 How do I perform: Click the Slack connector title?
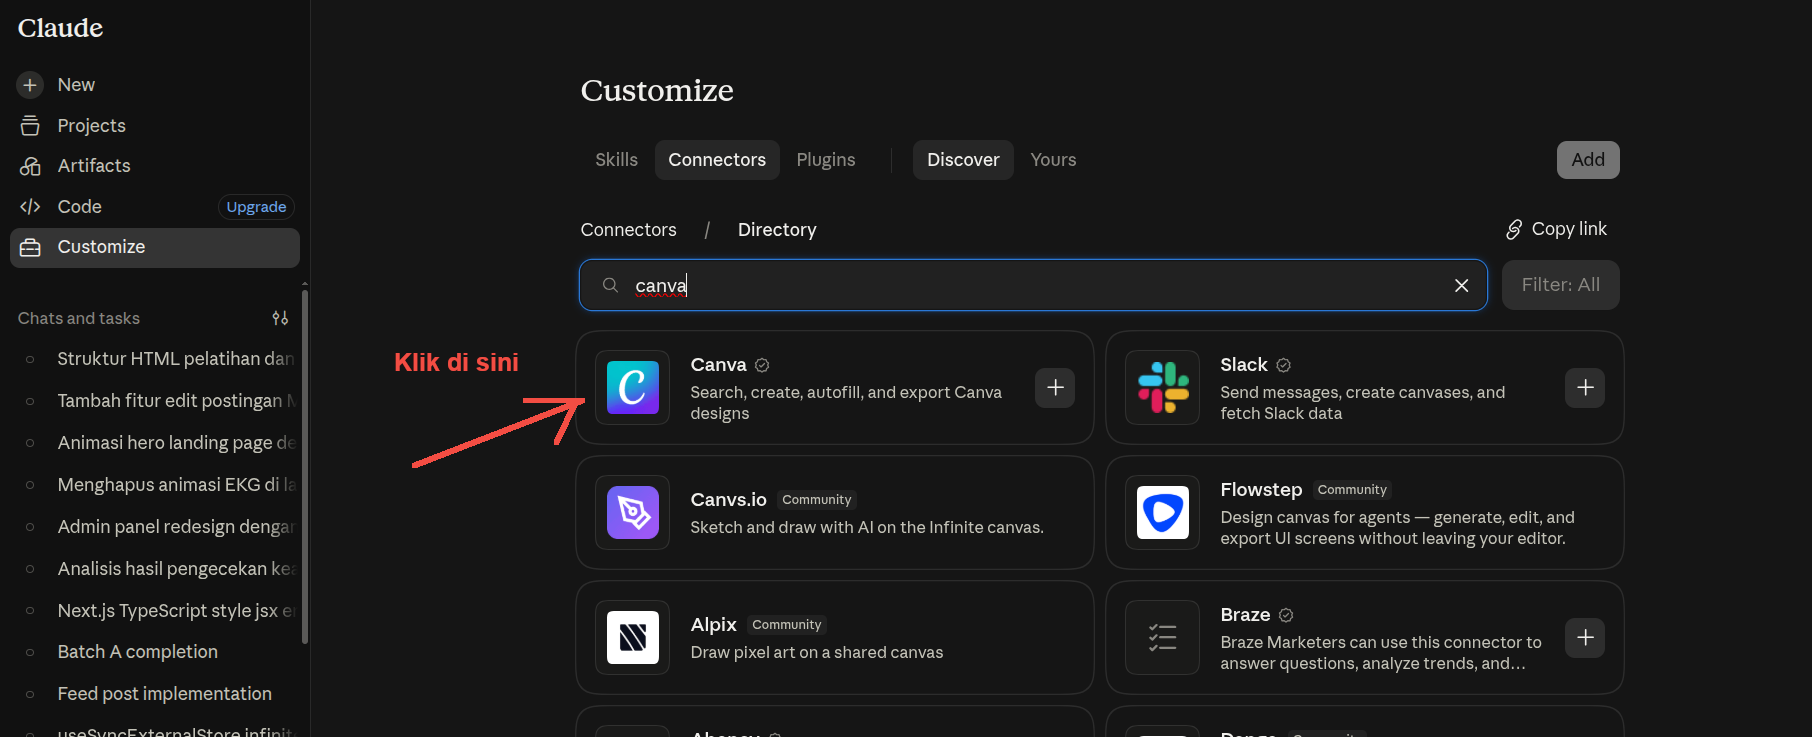click(1244, 365)
